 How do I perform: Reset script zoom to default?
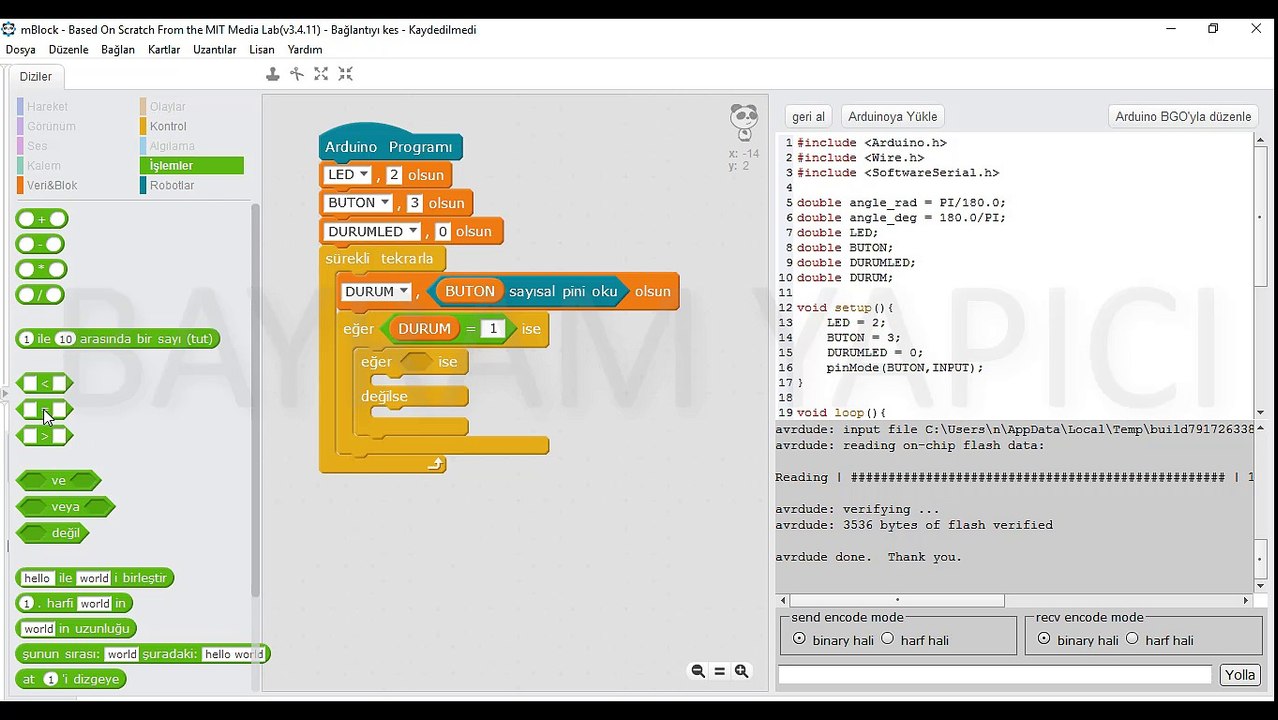(x=719, y=671)
